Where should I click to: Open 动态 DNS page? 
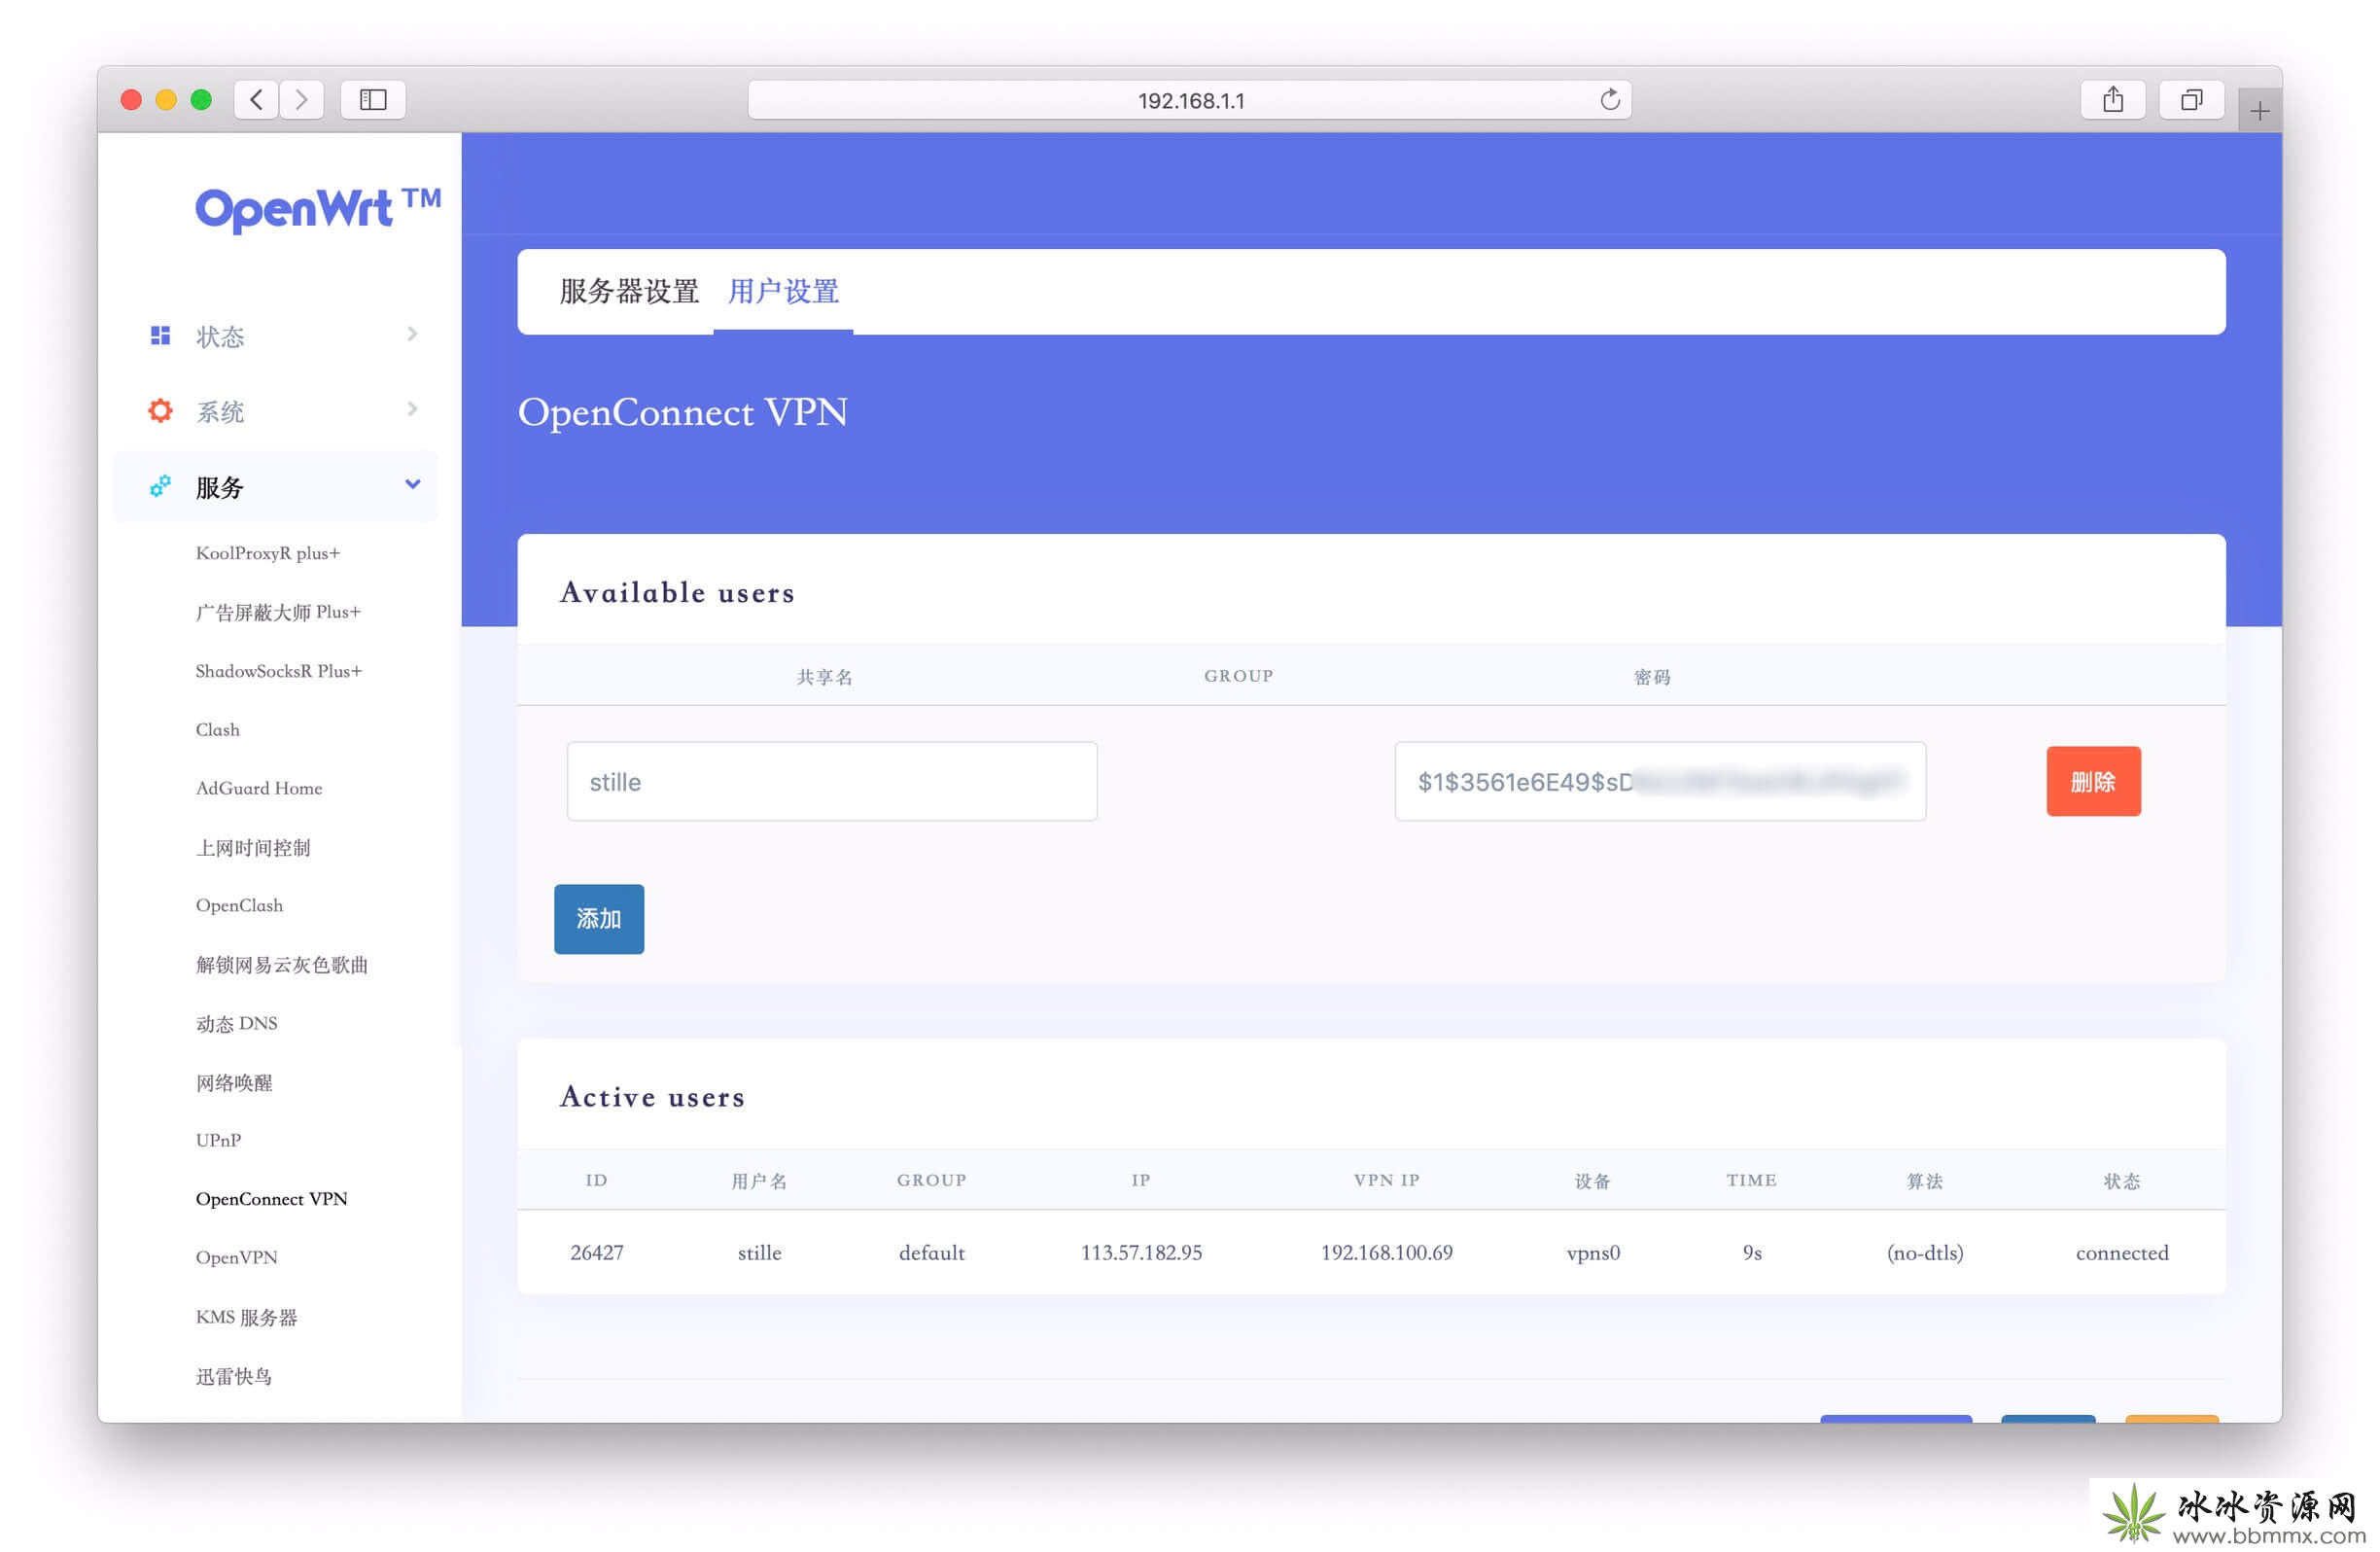237,1024
